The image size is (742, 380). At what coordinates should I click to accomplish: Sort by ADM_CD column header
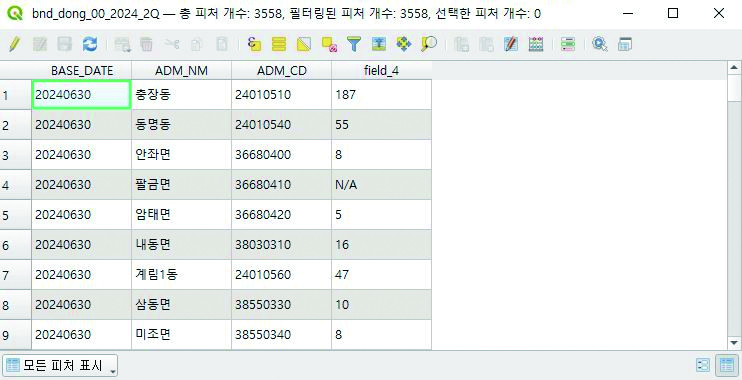282,71
